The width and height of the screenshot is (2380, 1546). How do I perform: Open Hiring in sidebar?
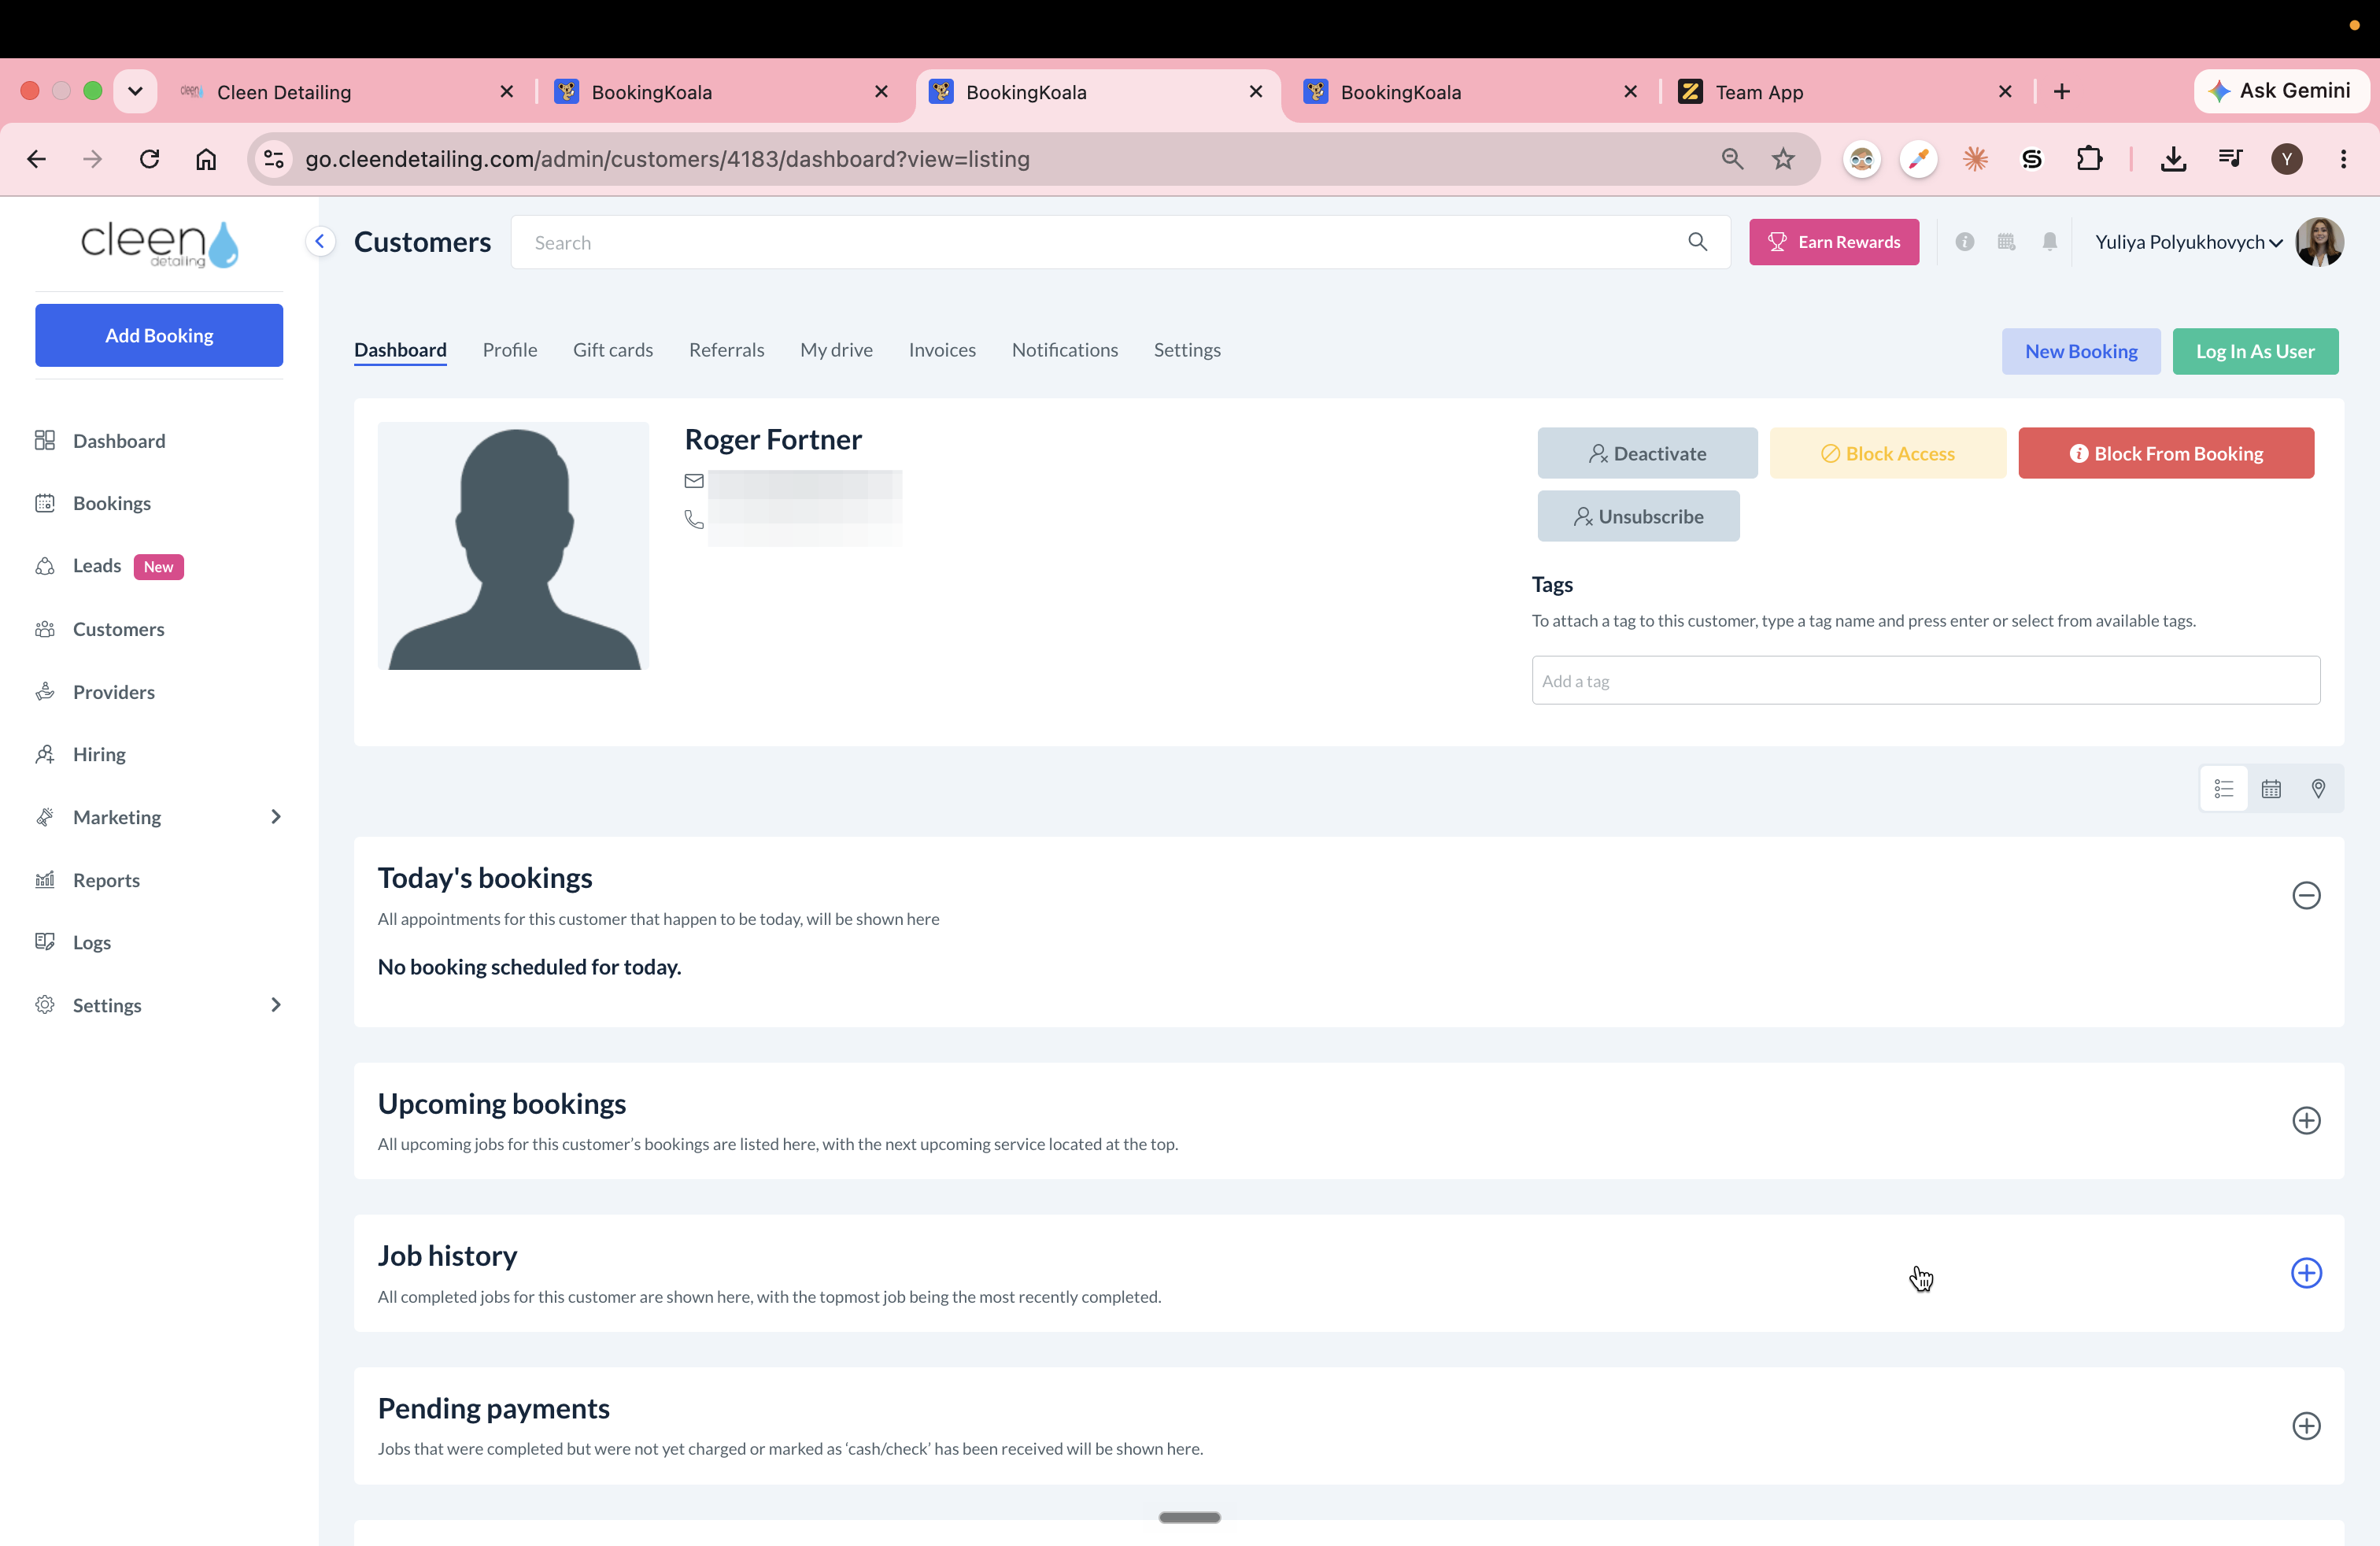(x=99, y=754)
